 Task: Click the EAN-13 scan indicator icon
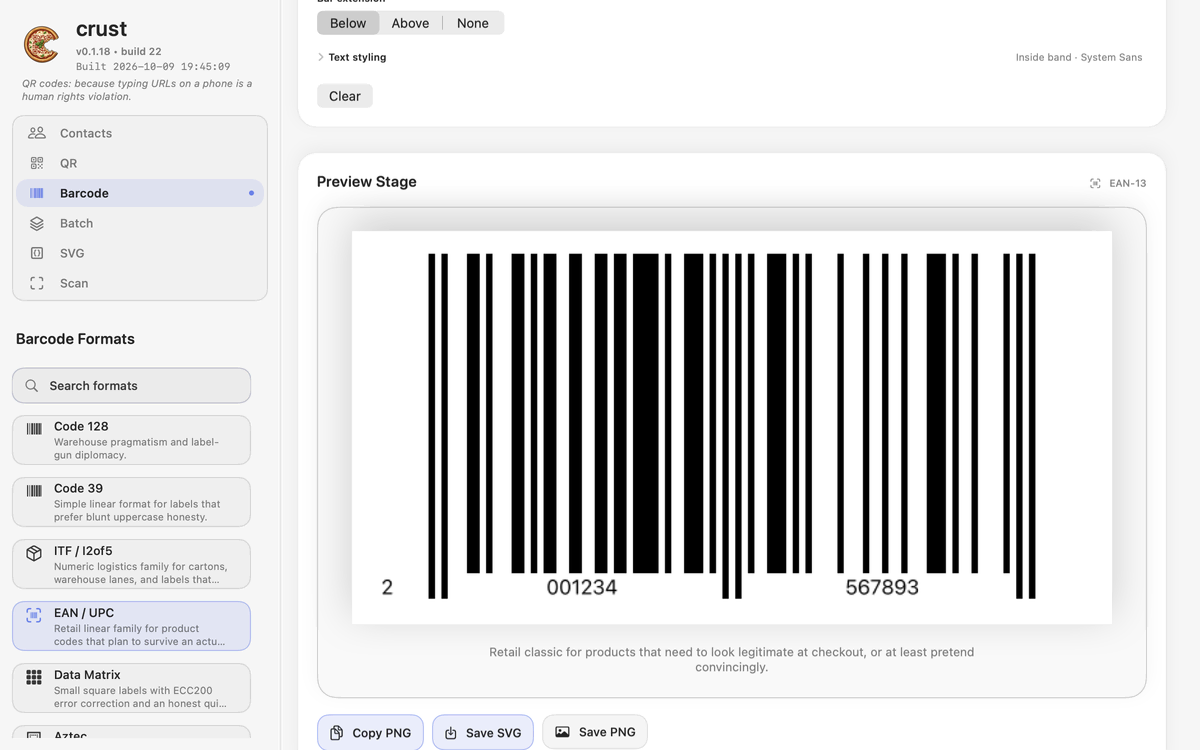1095,183
